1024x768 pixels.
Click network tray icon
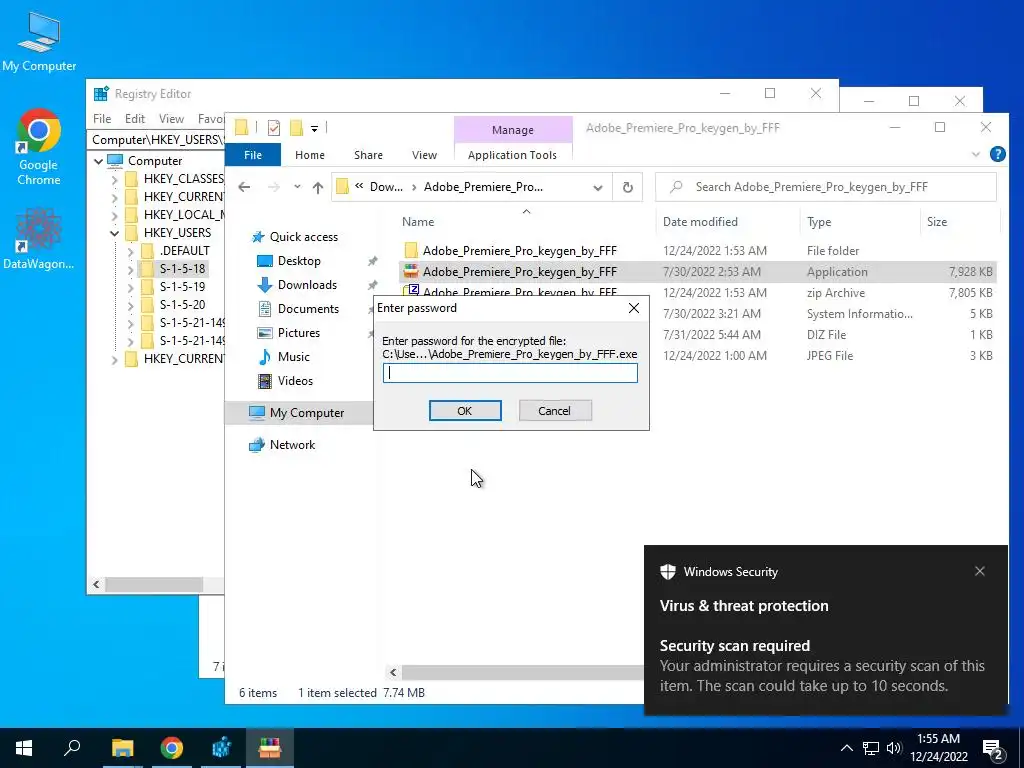(871, 748)
